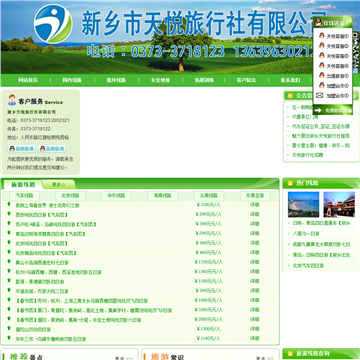Click 详细 in the 华东三市 row

click(x=255, y=339)
